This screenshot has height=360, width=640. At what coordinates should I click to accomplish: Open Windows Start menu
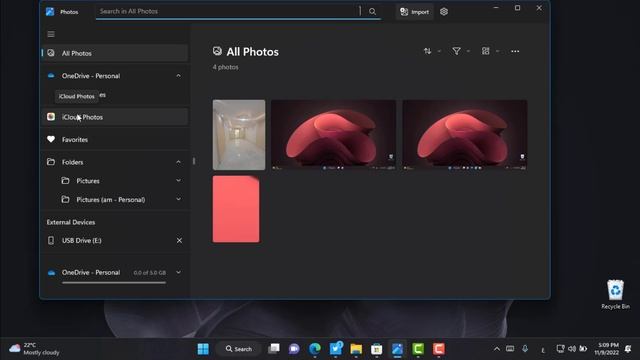[203, 349]
